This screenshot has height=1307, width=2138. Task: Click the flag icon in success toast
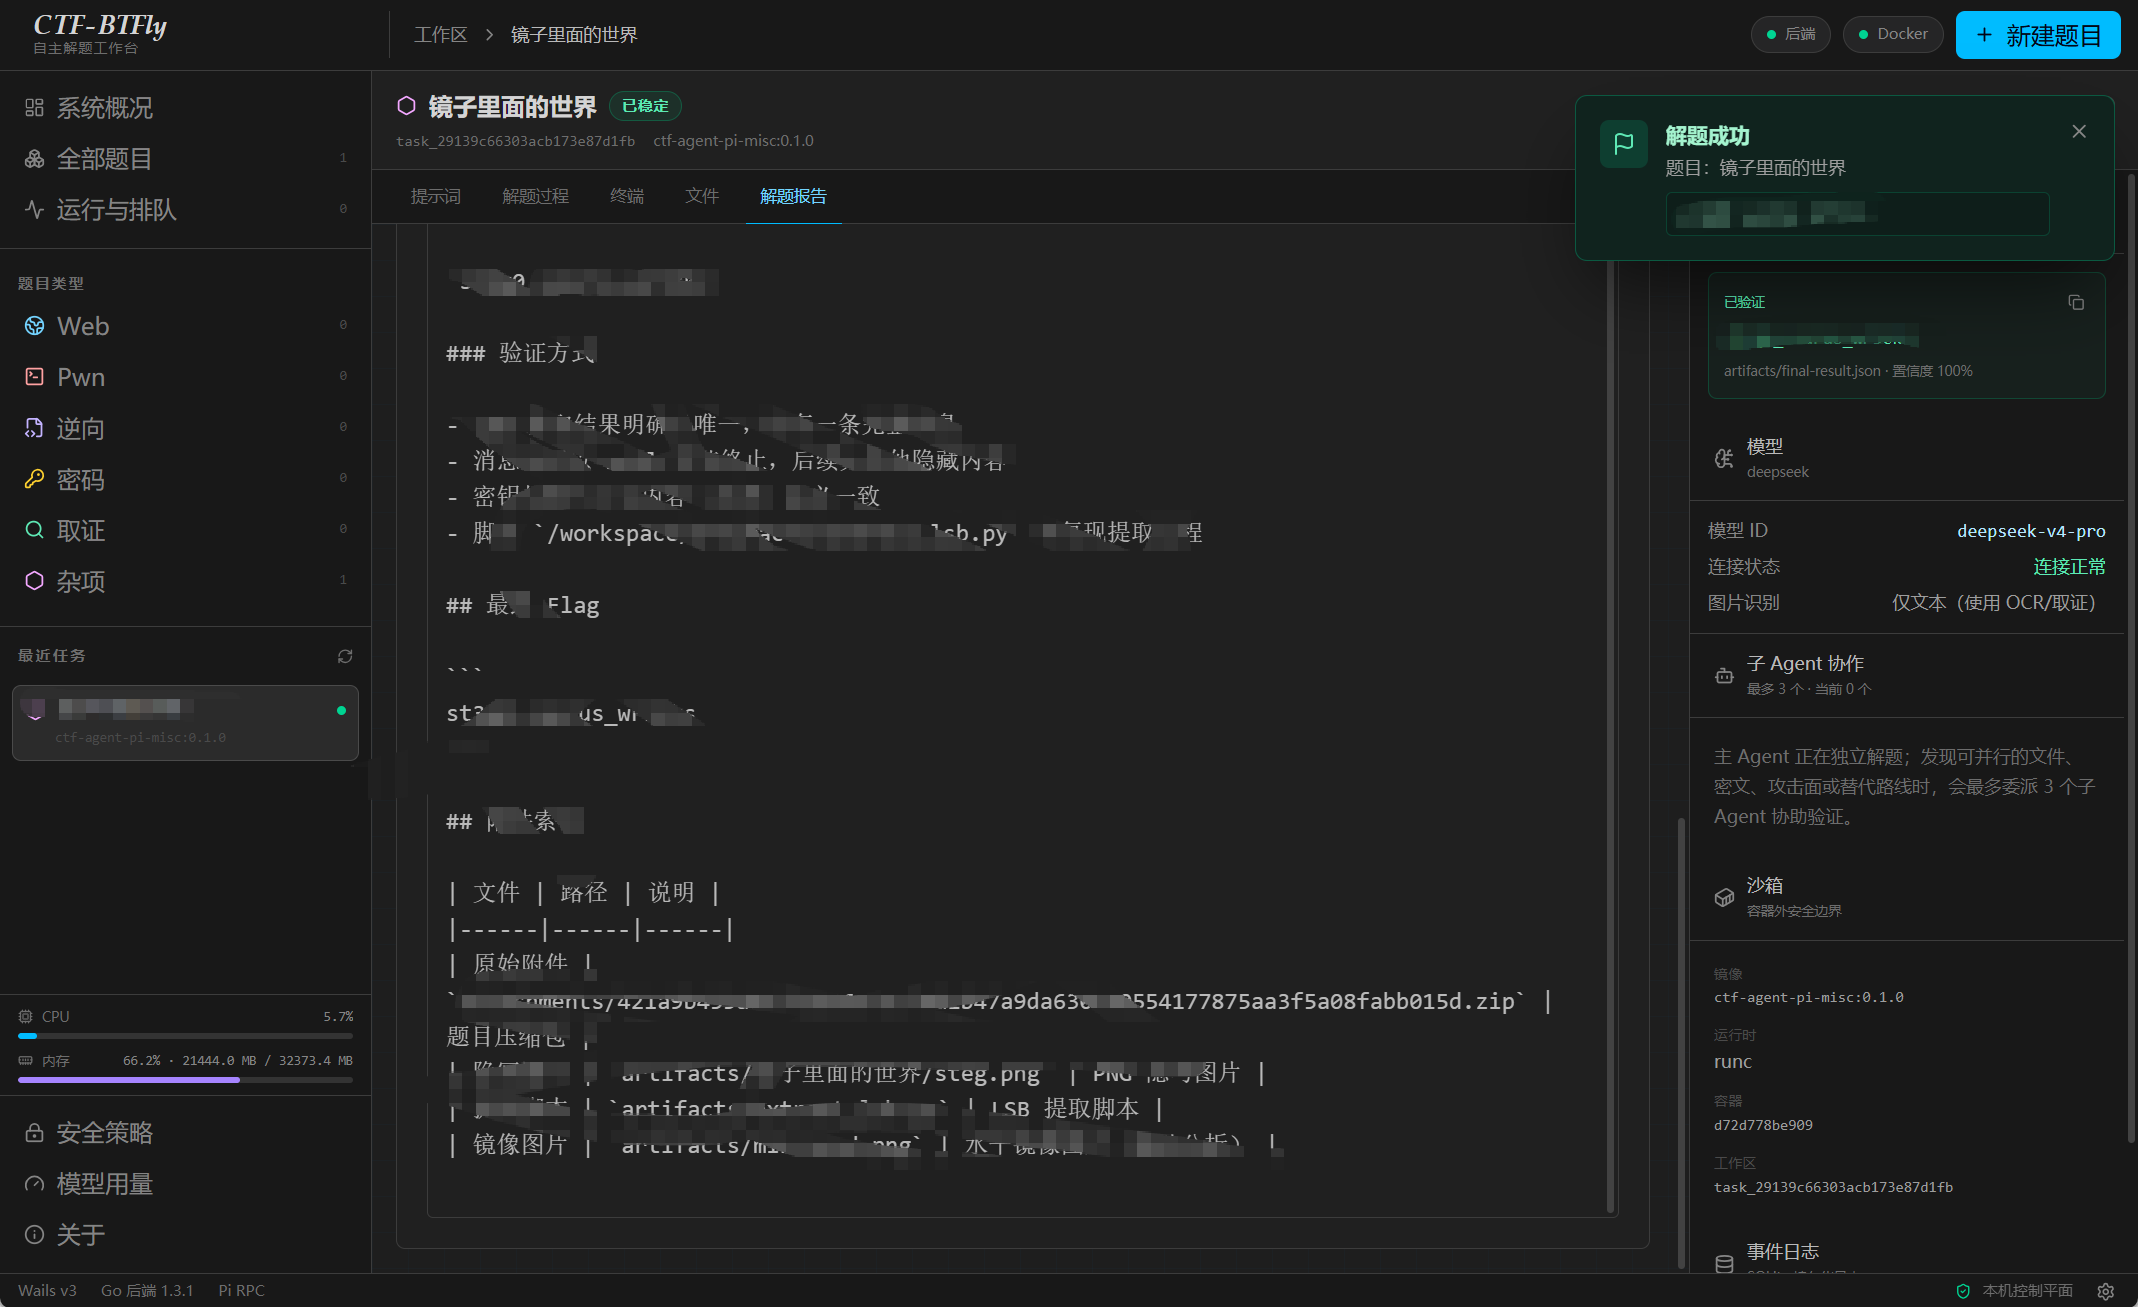pos(1624,143)
